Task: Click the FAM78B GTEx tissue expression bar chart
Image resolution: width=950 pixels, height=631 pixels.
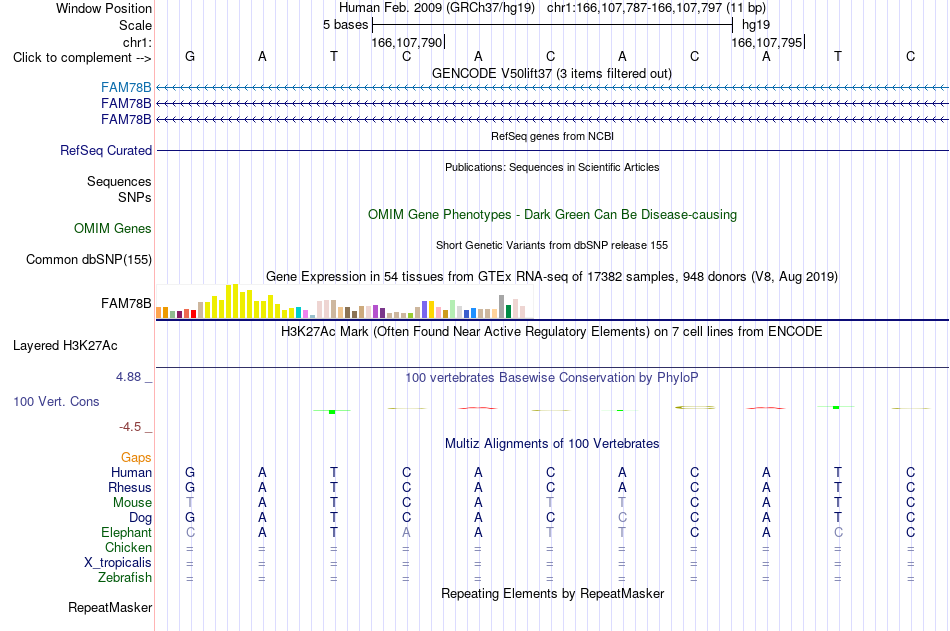Action: pos(344,301)
